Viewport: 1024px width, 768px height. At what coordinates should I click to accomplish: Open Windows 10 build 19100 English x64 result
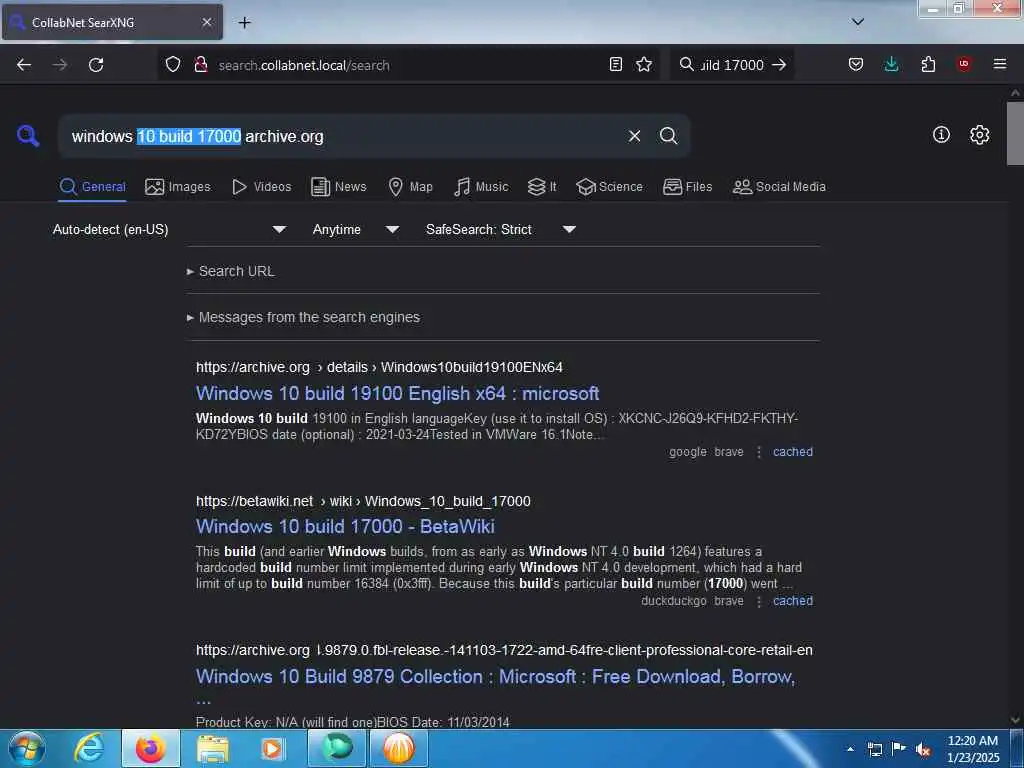(397, 393)
